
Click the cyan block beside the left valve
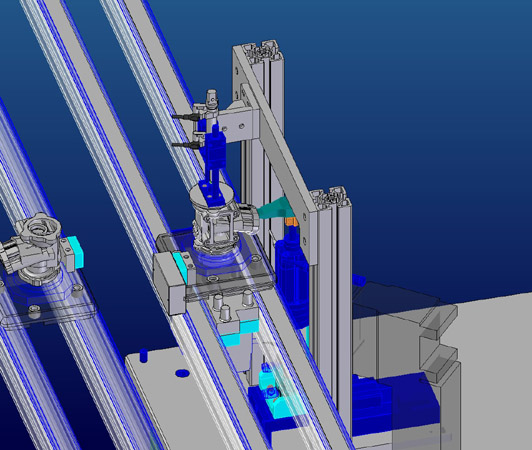pyautogui.click(x=76, y=251)
